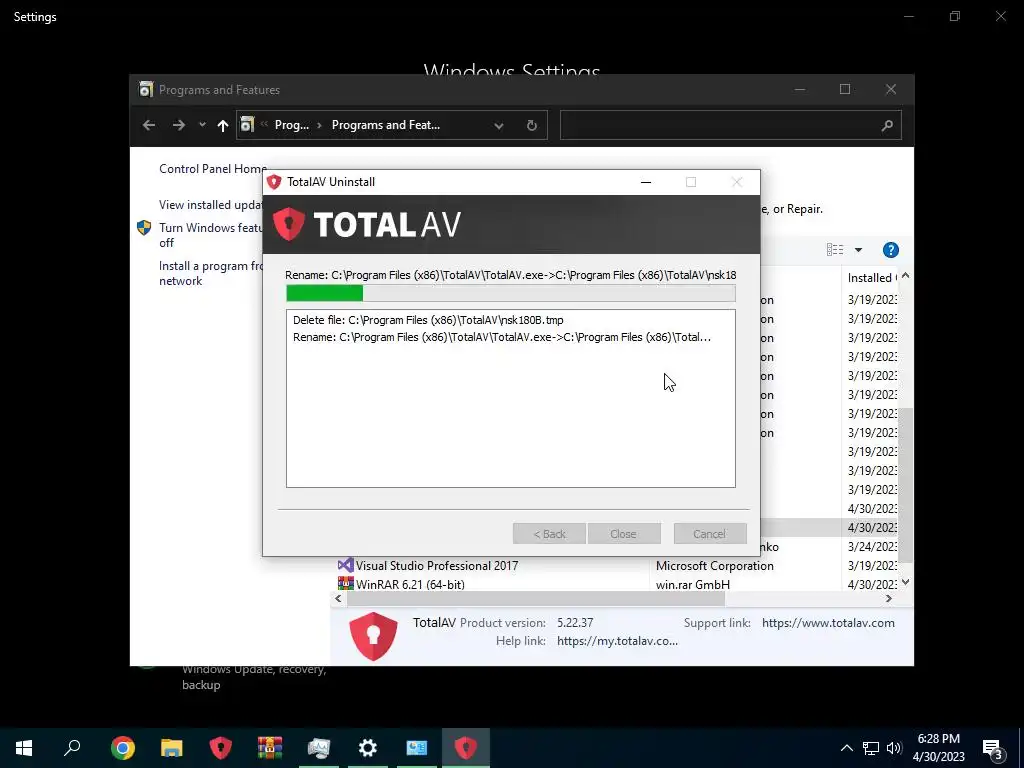This screenshot has height=768, width=1024.
Task: Click the TotalAV logo in uninstaller header
Action: click(x=366, y=224)
